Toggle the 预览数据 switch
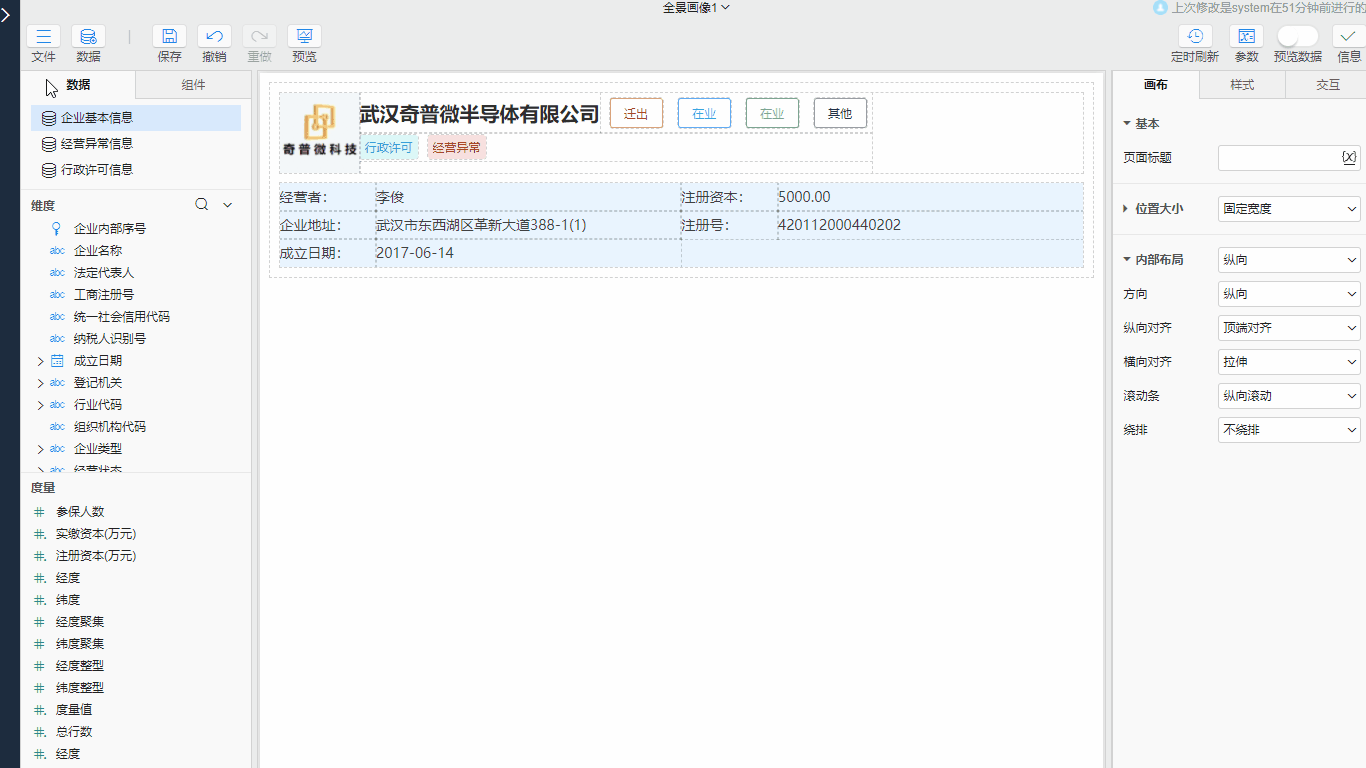This screenshot has width=1366, height=768. (1298, 36)
